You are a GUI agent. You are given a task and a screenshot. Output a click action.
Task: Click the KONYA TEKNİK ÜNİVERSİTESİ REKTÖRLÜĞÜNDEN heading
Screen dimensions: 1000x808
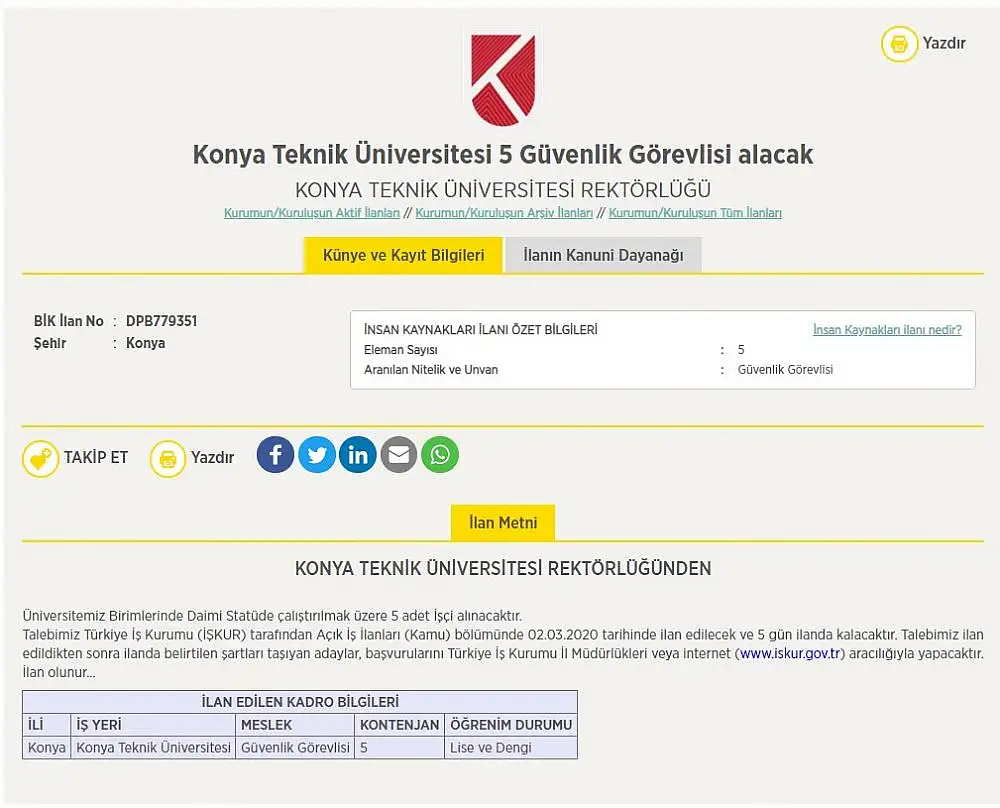point(503,568)
